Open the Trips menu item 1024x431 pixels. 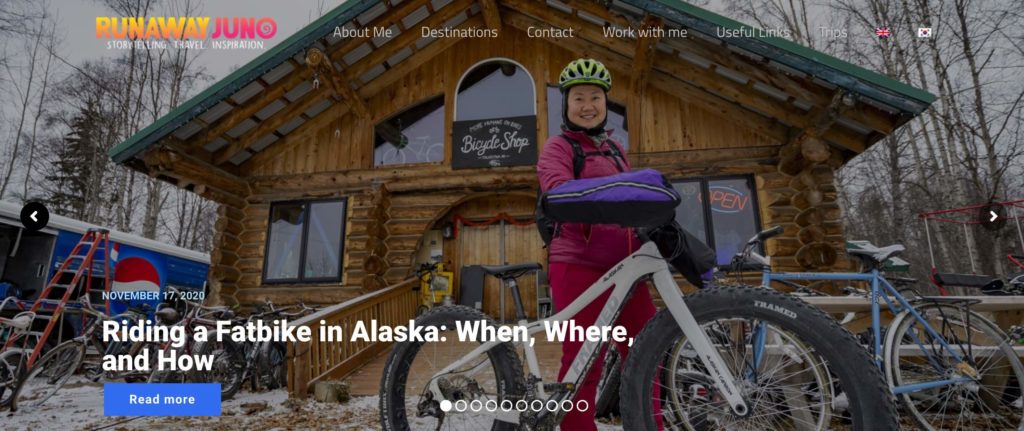(x=833, y=32)
